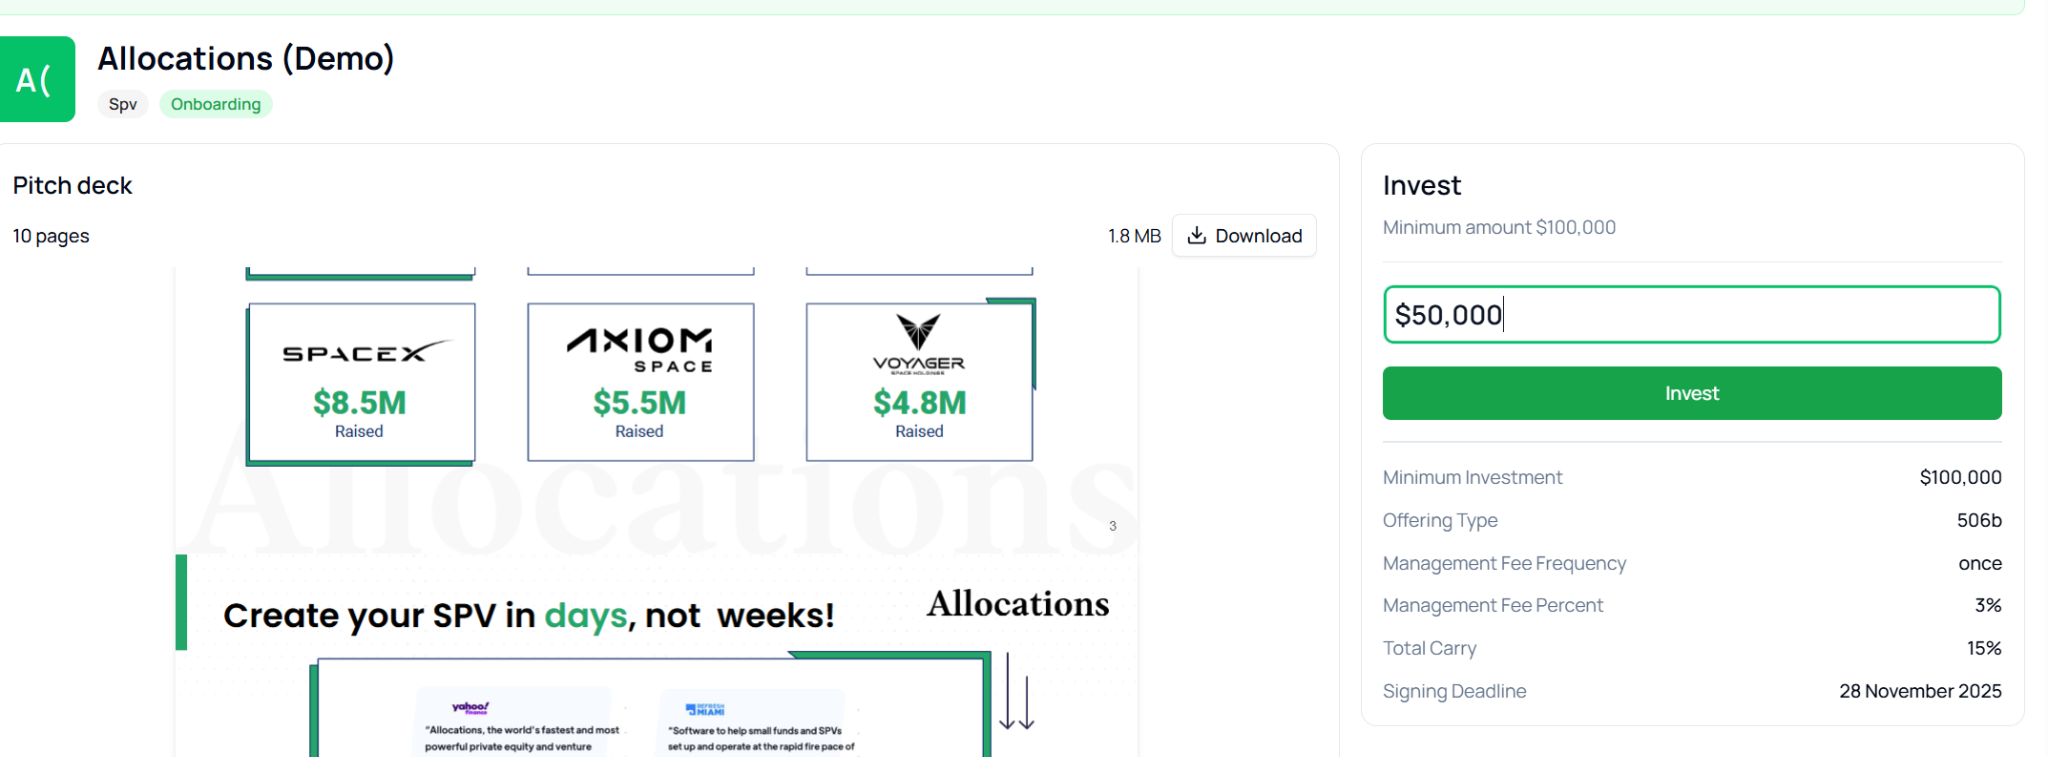Click the Axiom Space logo card
This screenshot has height=757, width=2048.
coord(640,382)
